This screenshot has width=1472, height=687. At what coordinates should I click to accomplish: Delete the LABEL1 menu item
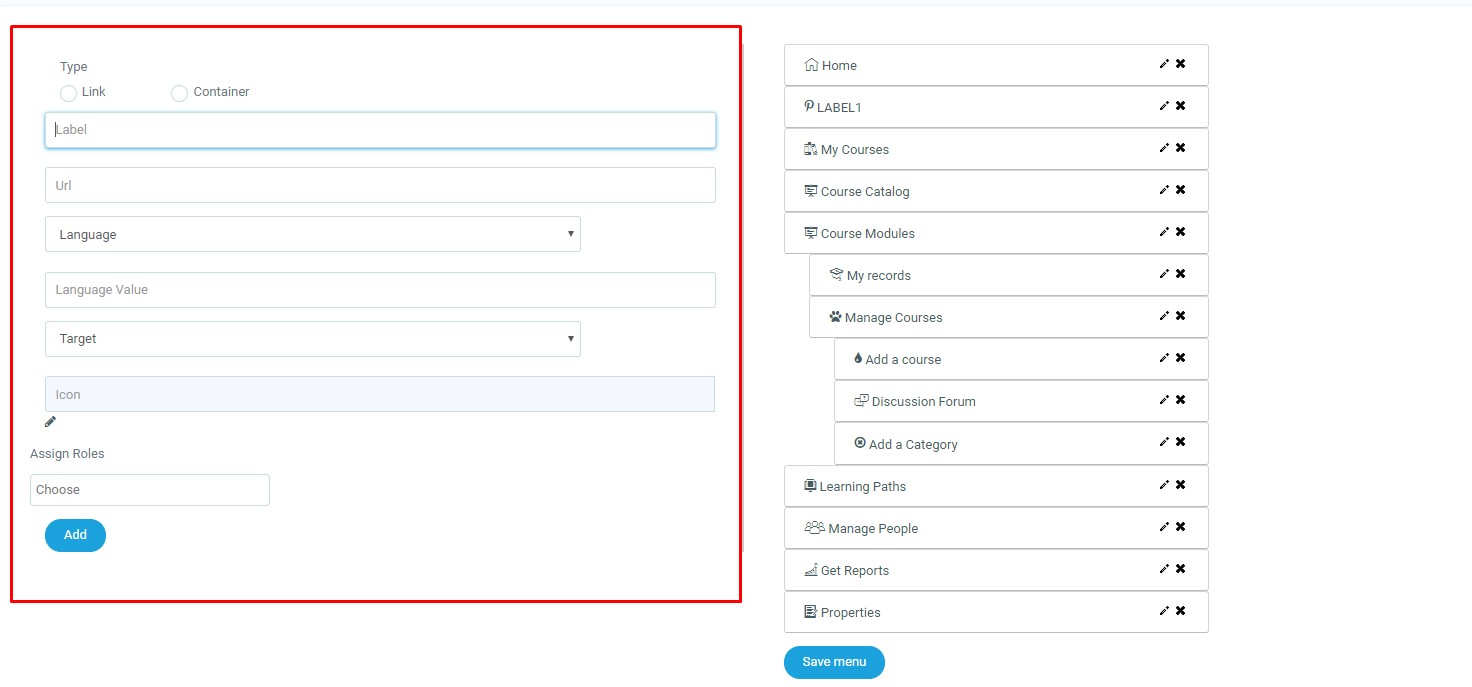tap(1180, 106)
